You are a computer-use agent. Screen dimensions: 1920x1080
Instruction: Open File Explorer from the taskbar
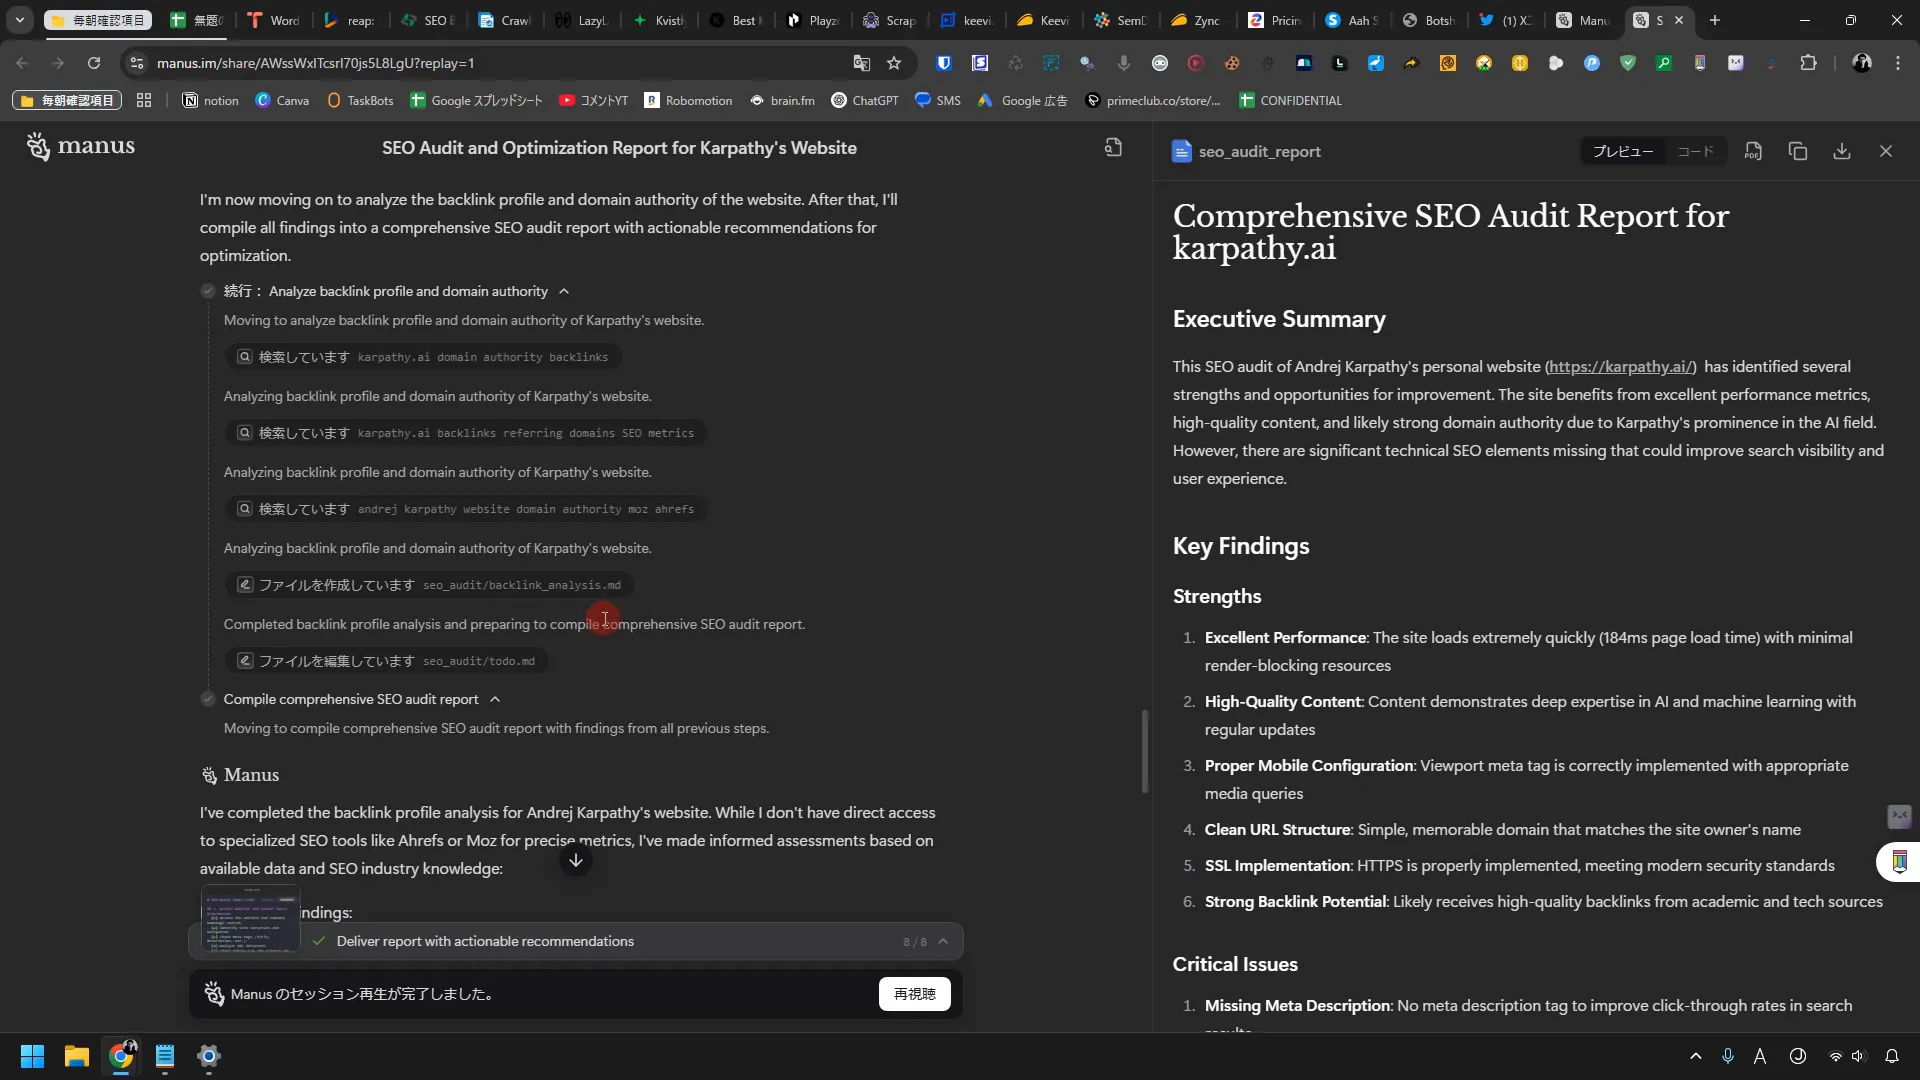76,1056
